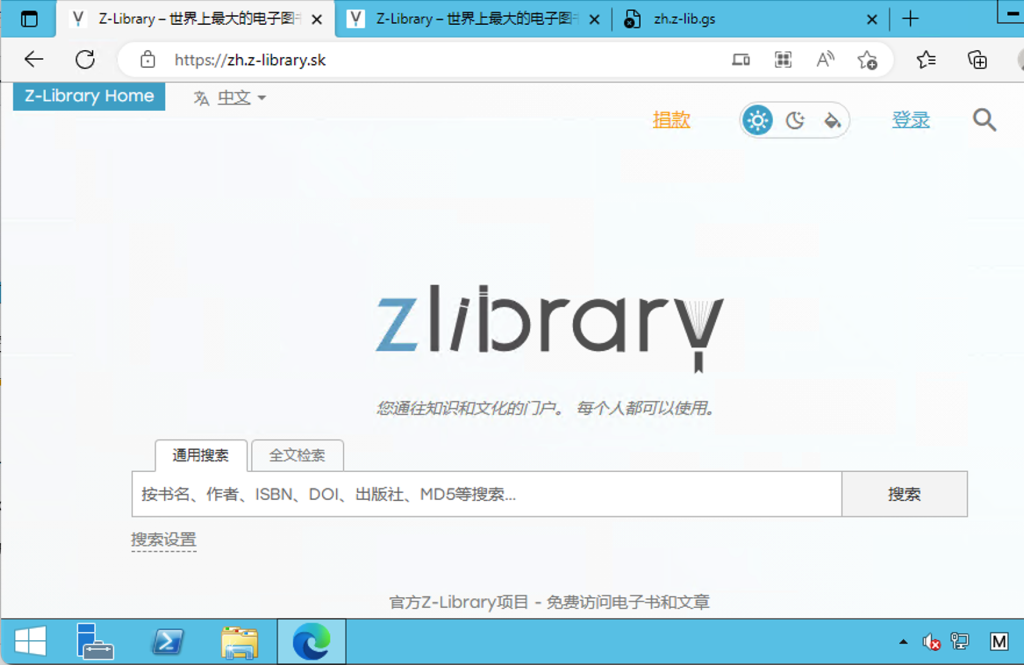1024x665 pixels.
Task: Open the Collections icon
Action: click(x=978, y=60)
